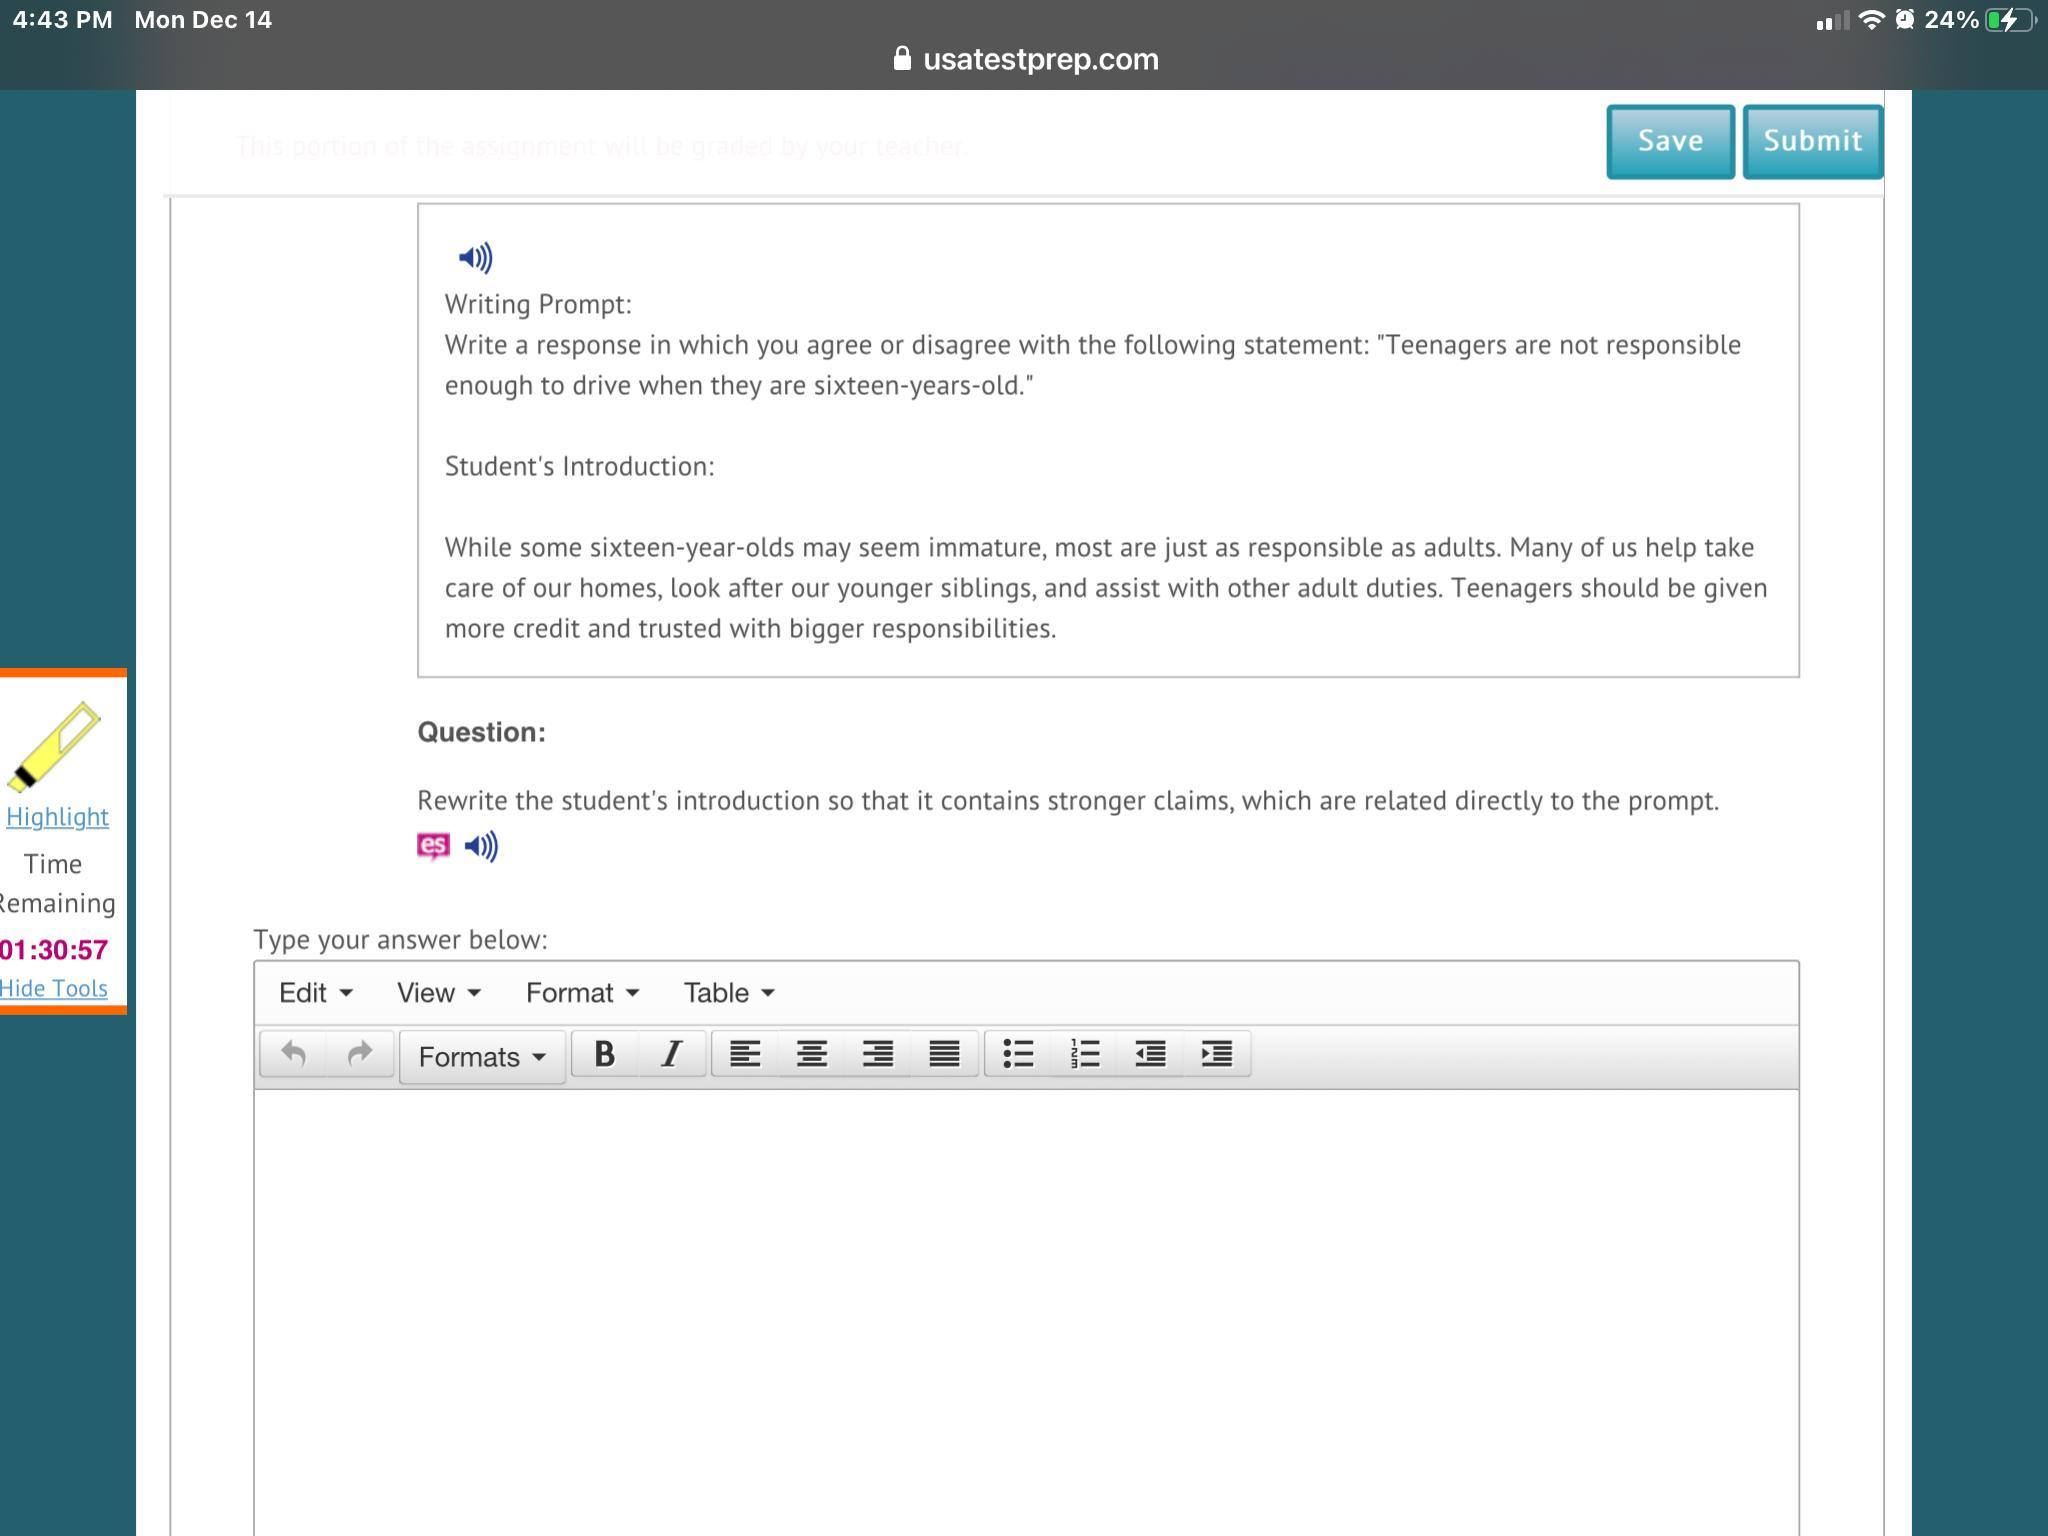Insert a numbered list
The image size is (2048, 1536).
click(x=1084, y=1054)
